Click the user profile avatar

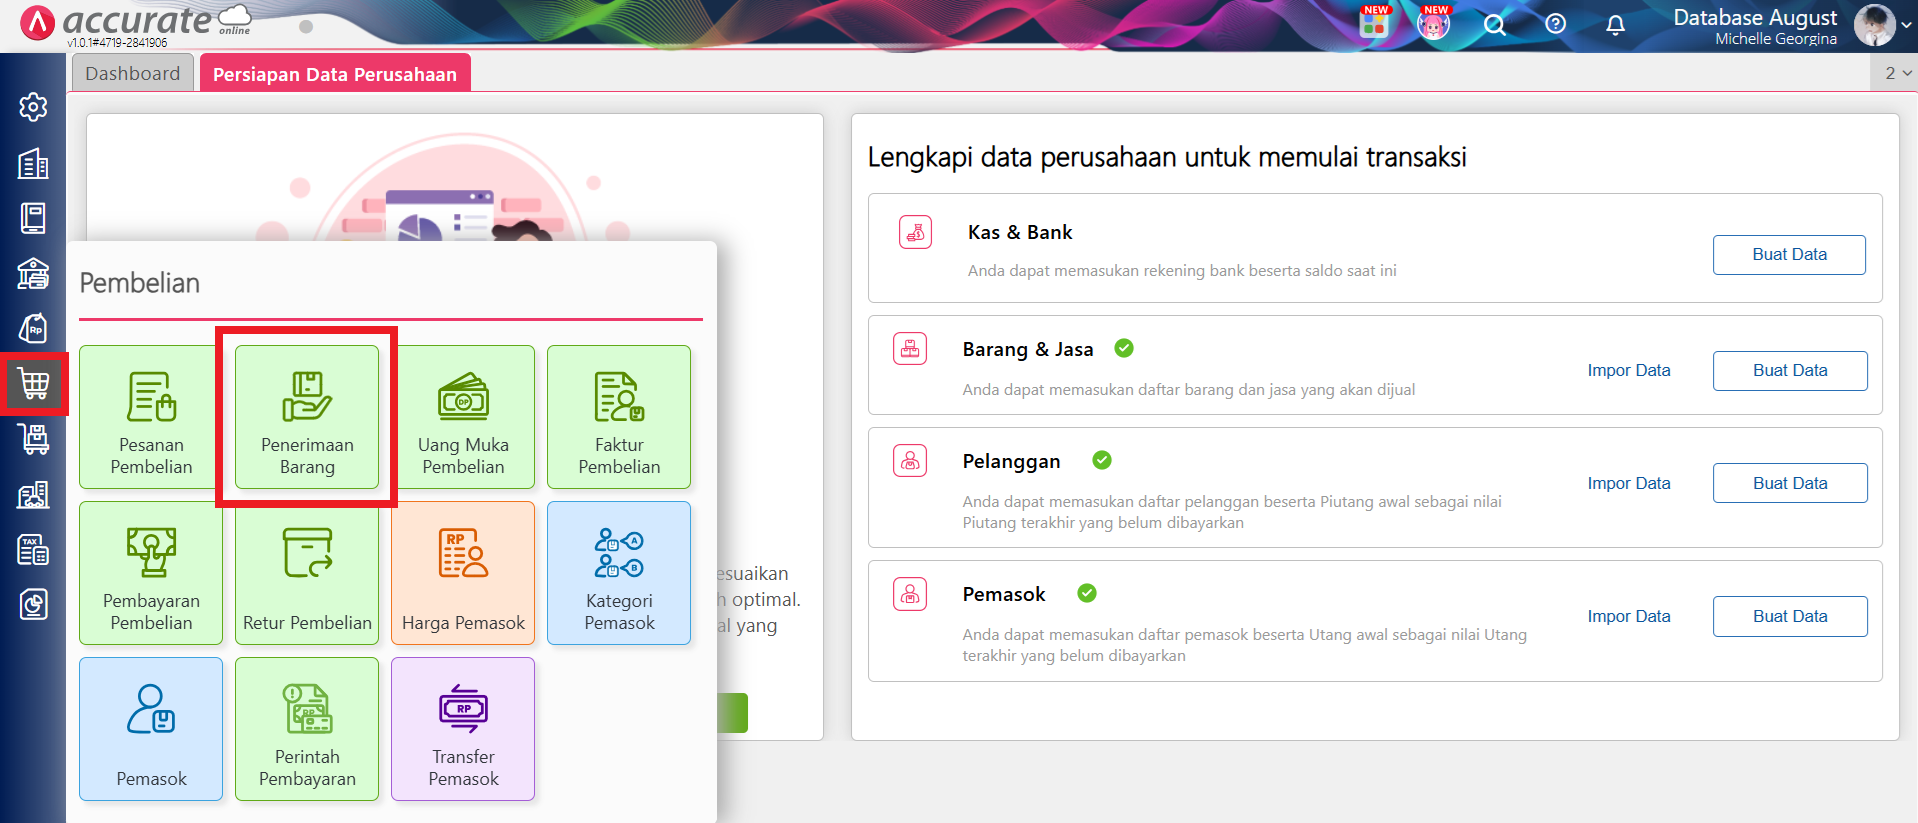click(x=1874, y=25)
